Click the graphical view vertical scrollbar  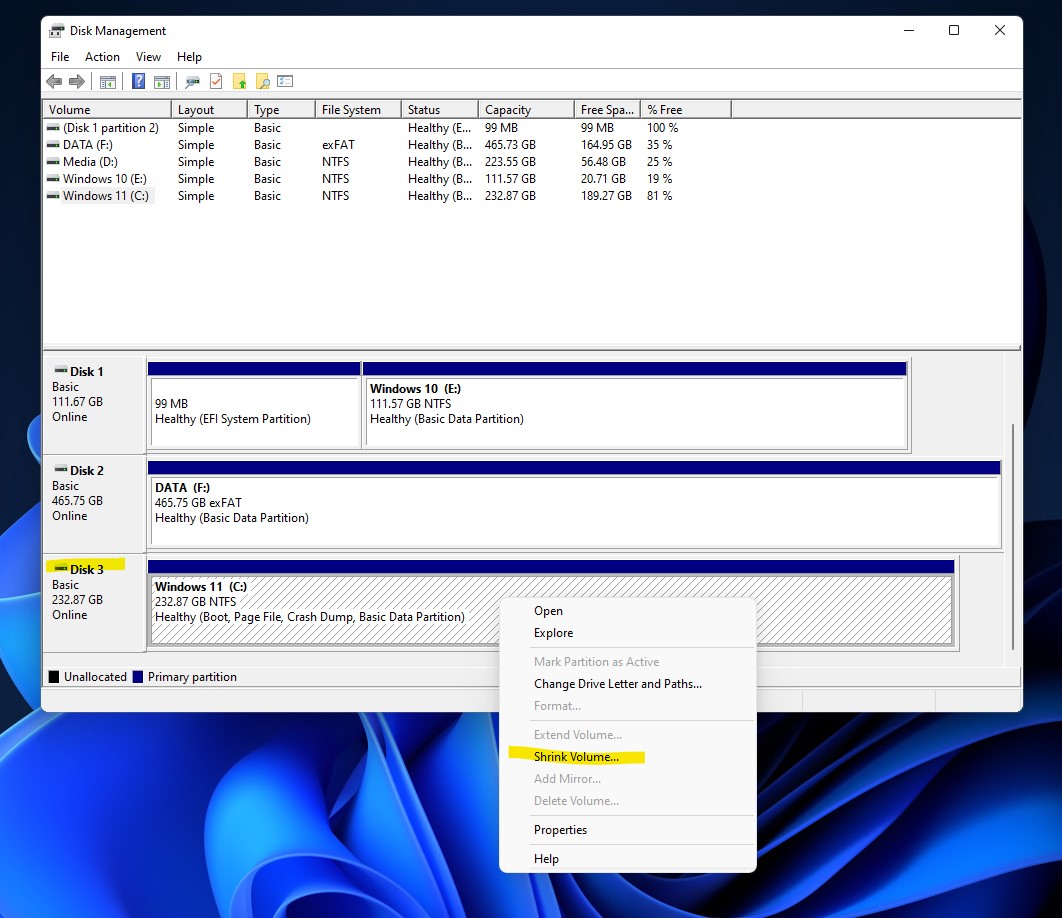coord(1013,537)
